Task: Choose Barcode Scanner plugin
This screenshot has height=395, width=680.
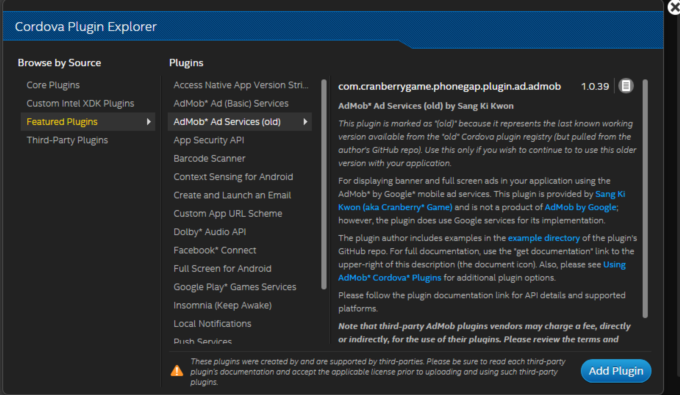Action: (x=209, y=158)
